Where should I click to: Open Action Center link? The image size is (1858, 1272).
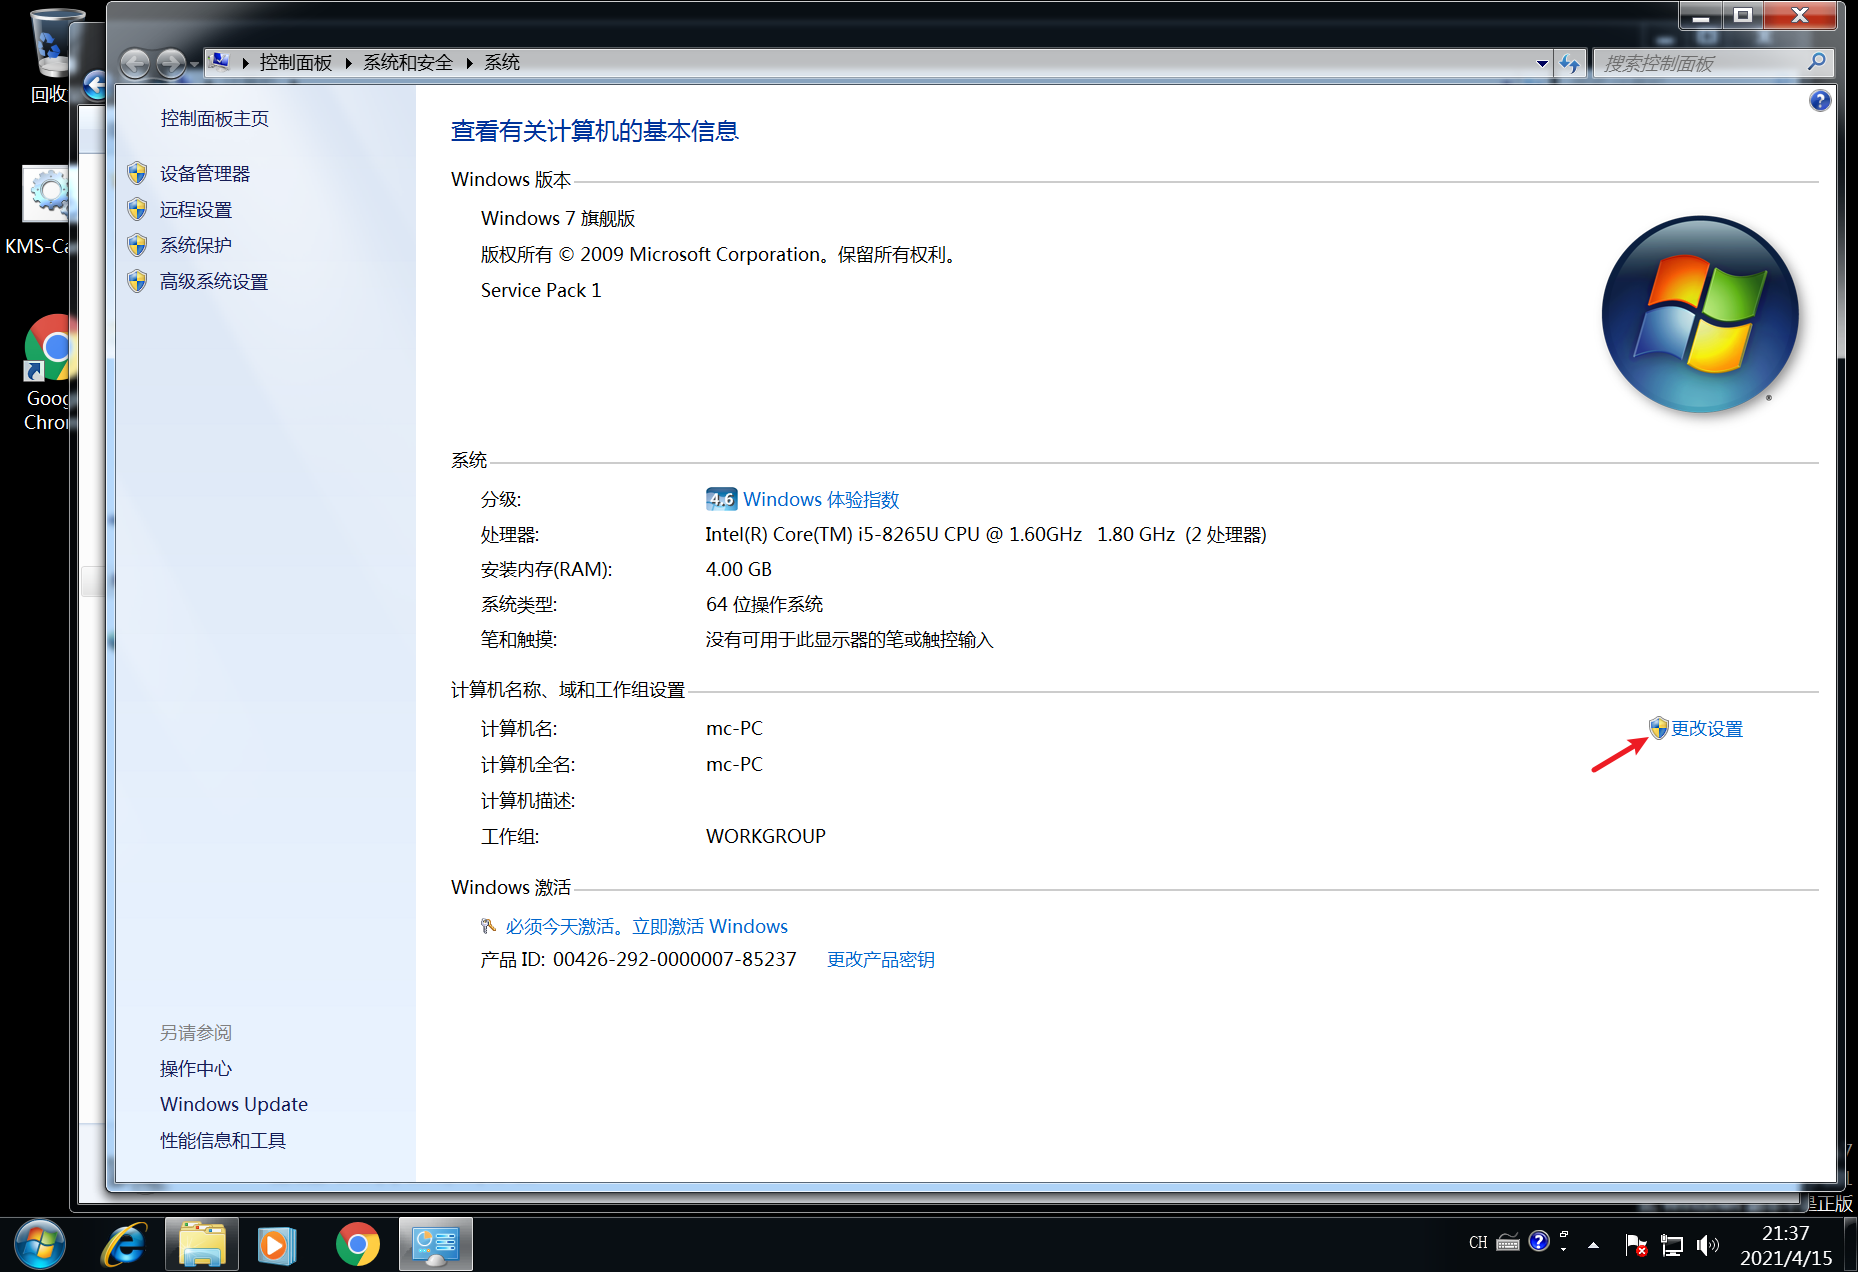(x=196, y=1068)
